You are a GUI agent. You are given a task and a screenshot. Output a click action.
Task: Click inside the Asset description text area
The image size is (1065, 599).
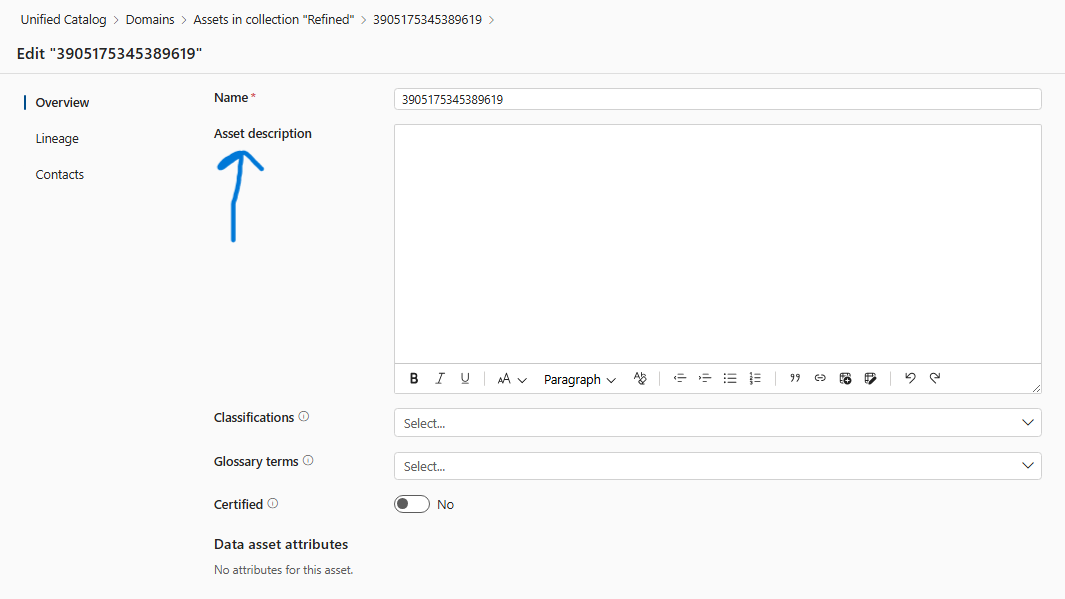(x=717, y=244)
